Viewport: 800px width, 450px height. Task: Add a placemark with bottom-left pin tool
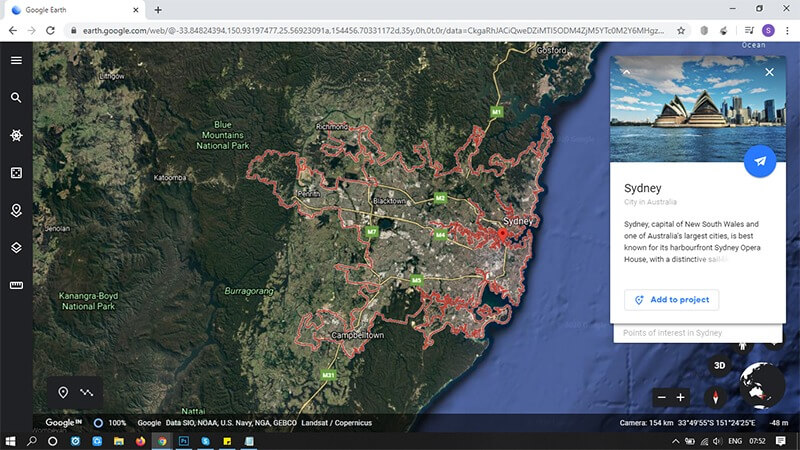coord(63,392)
